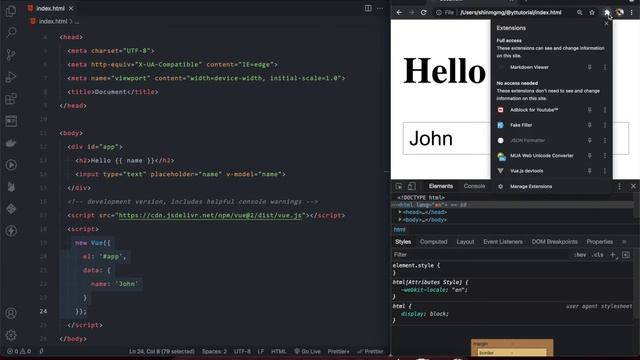Open the Explorer view in VS Code
The width and height of the screenshot is (640, 360).
click(x=11, y=11)
